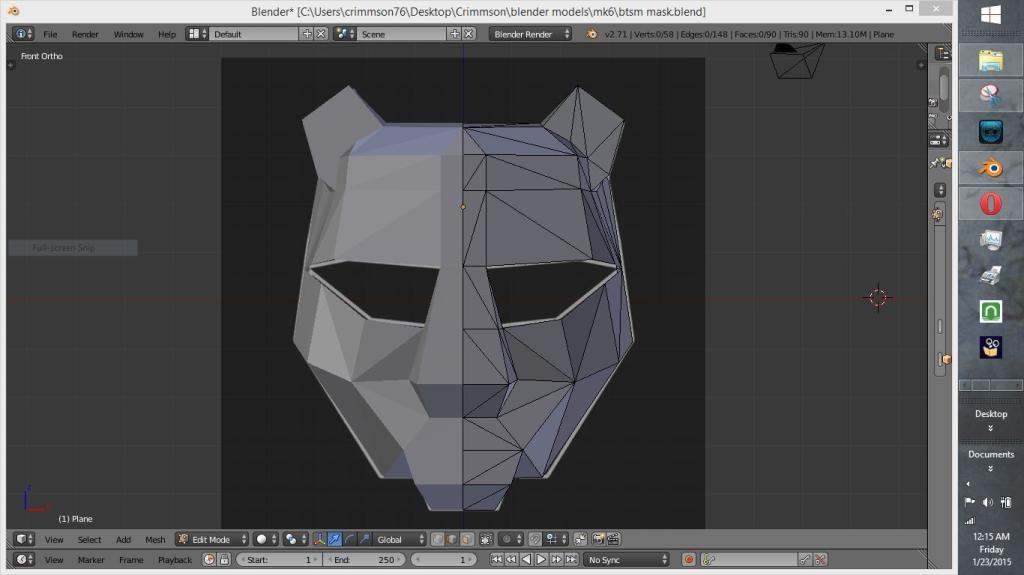Open the Render menu in top bar
Screen dimensions: 1024x575
pos(85,34)
